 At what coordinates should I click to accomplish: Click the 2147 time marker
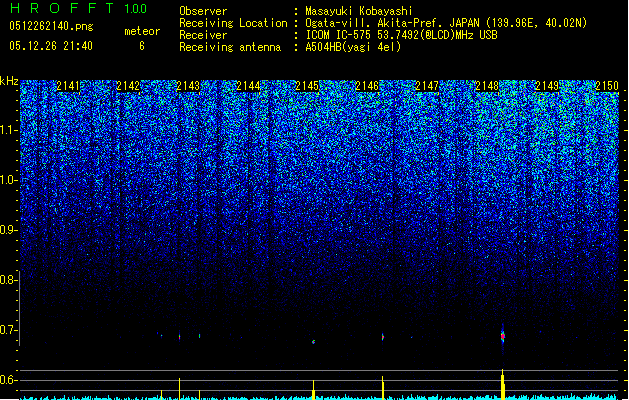point(427,86)
